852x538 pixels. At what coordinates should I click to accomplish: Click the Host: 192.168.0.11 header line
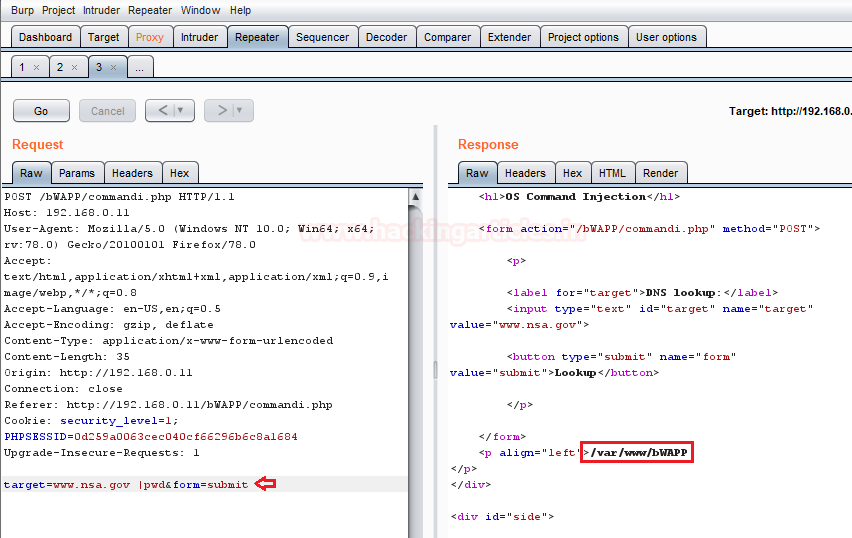pyautogui.click(x=66, y=212)
